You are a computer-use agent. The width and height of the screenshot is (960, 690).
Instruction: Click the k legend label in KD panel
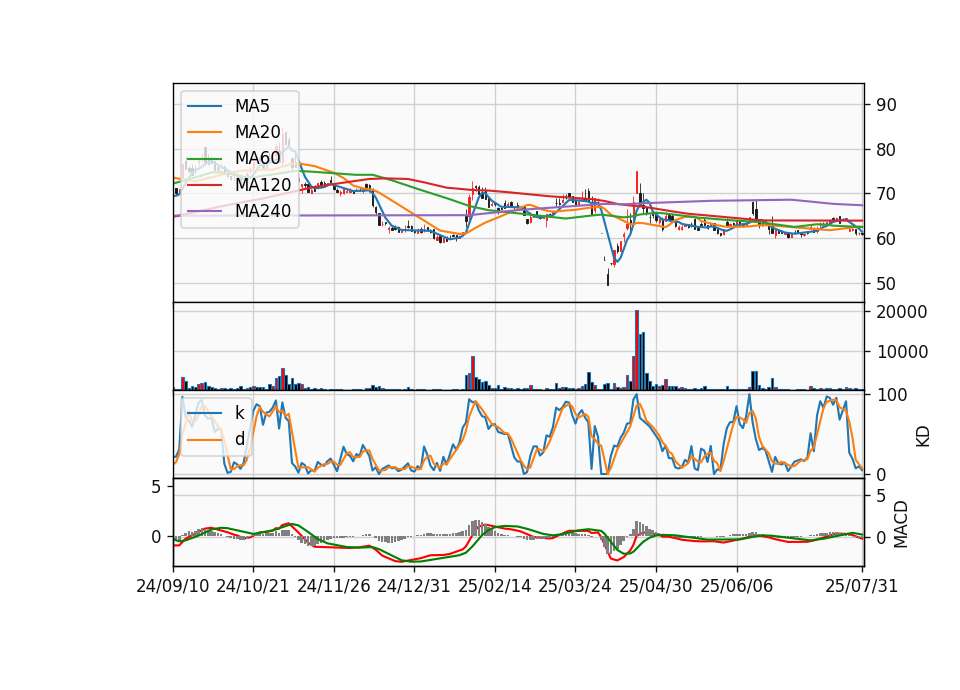tap(239, 413)
